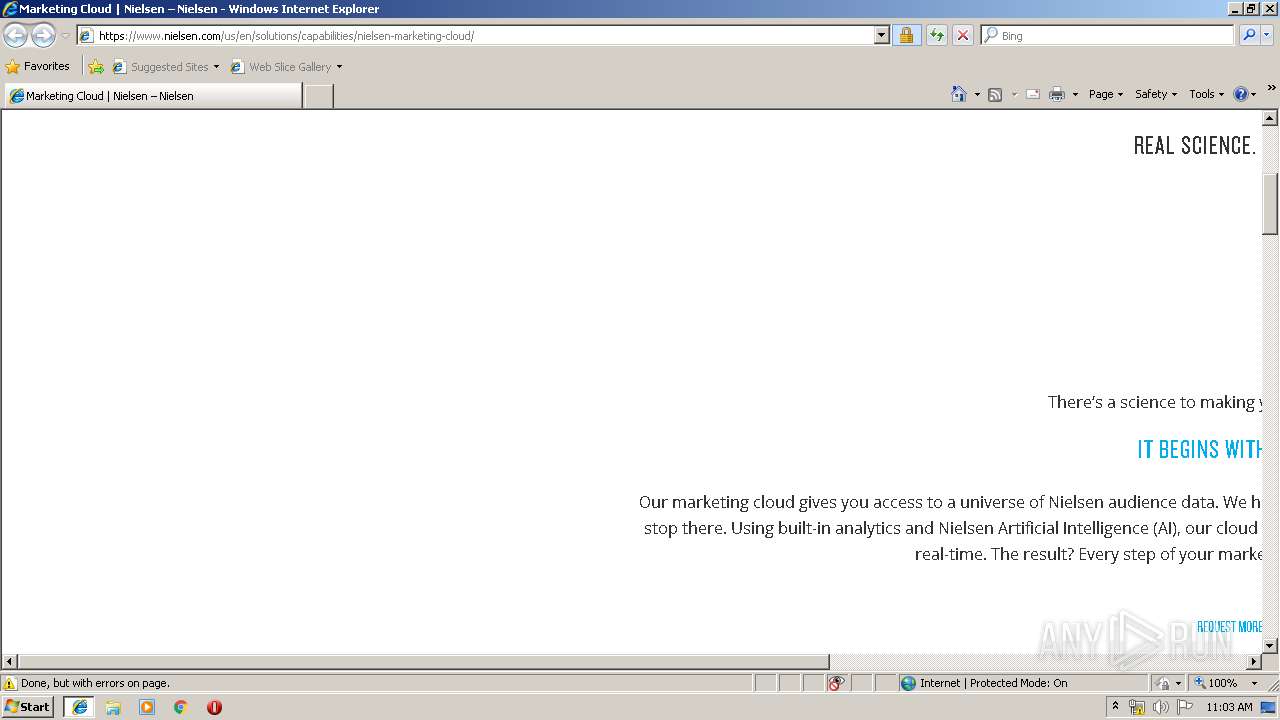The height and width of the screenshot is (720, 1280).
Task: Open the Internet Explorer taskbar icon
Action: click(x=79, y=707)
